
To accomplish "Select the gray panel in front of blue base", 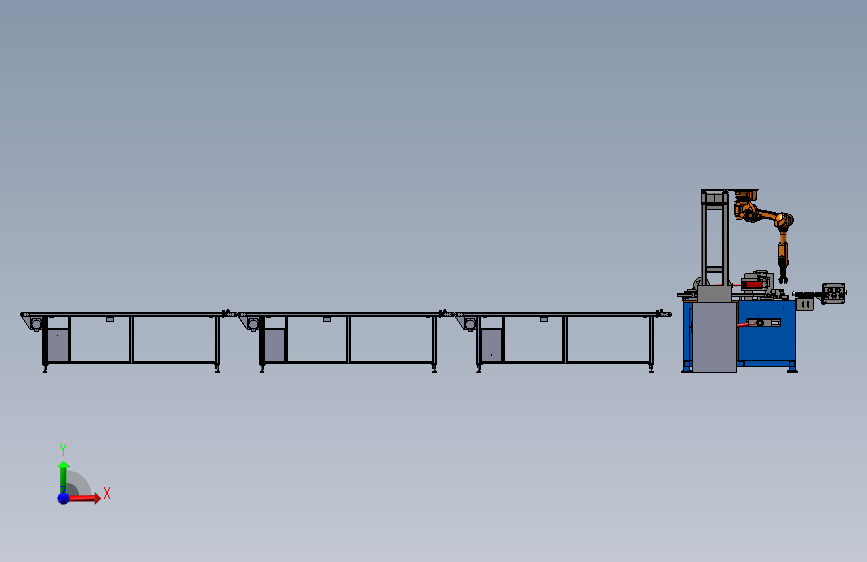I will click(714, 337).
